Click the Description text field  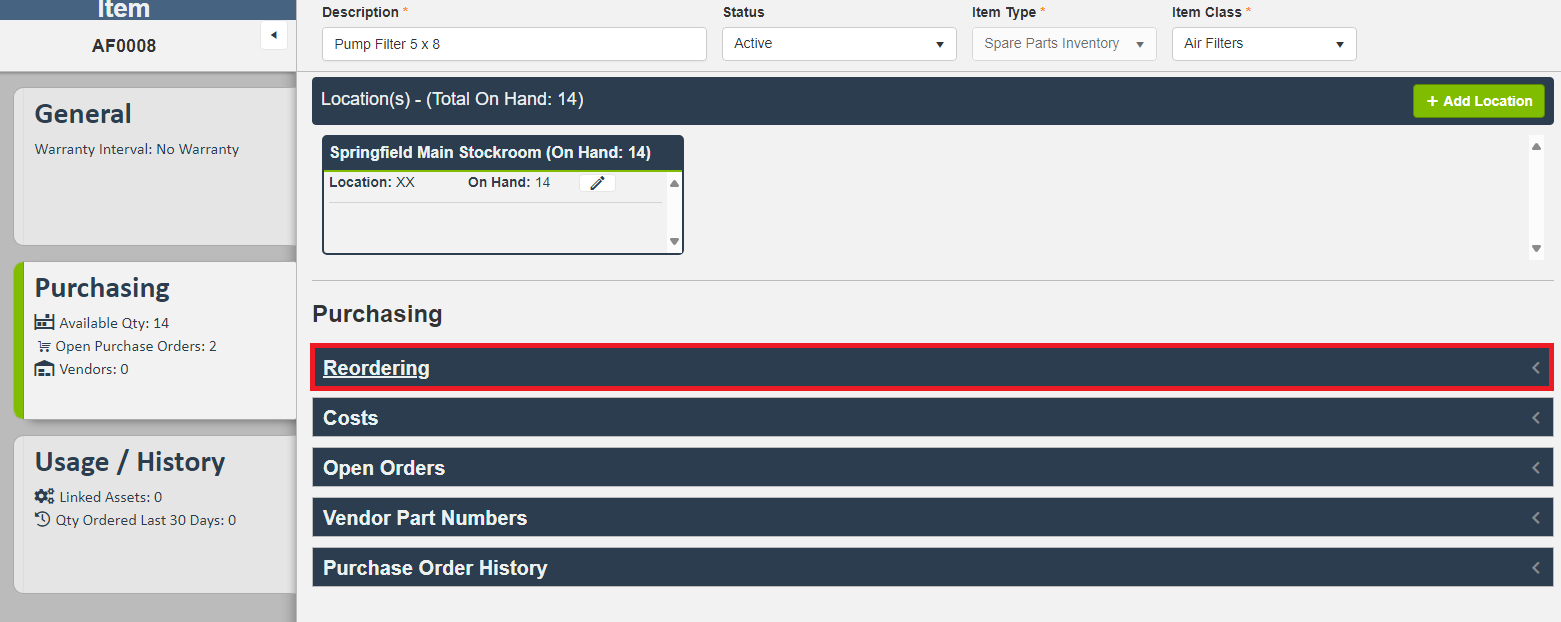point(514,44)
